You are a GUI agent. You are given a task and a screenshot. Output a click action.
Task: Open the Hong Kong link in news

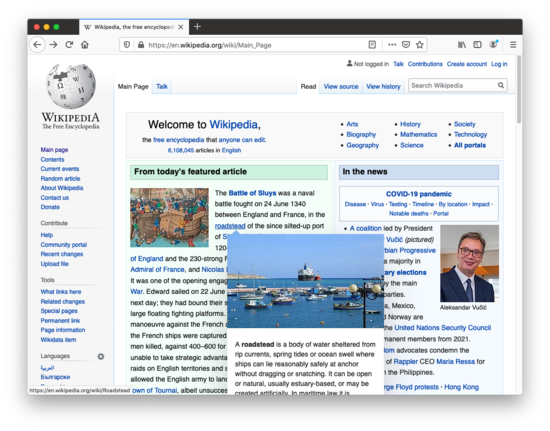coord(461,387)
